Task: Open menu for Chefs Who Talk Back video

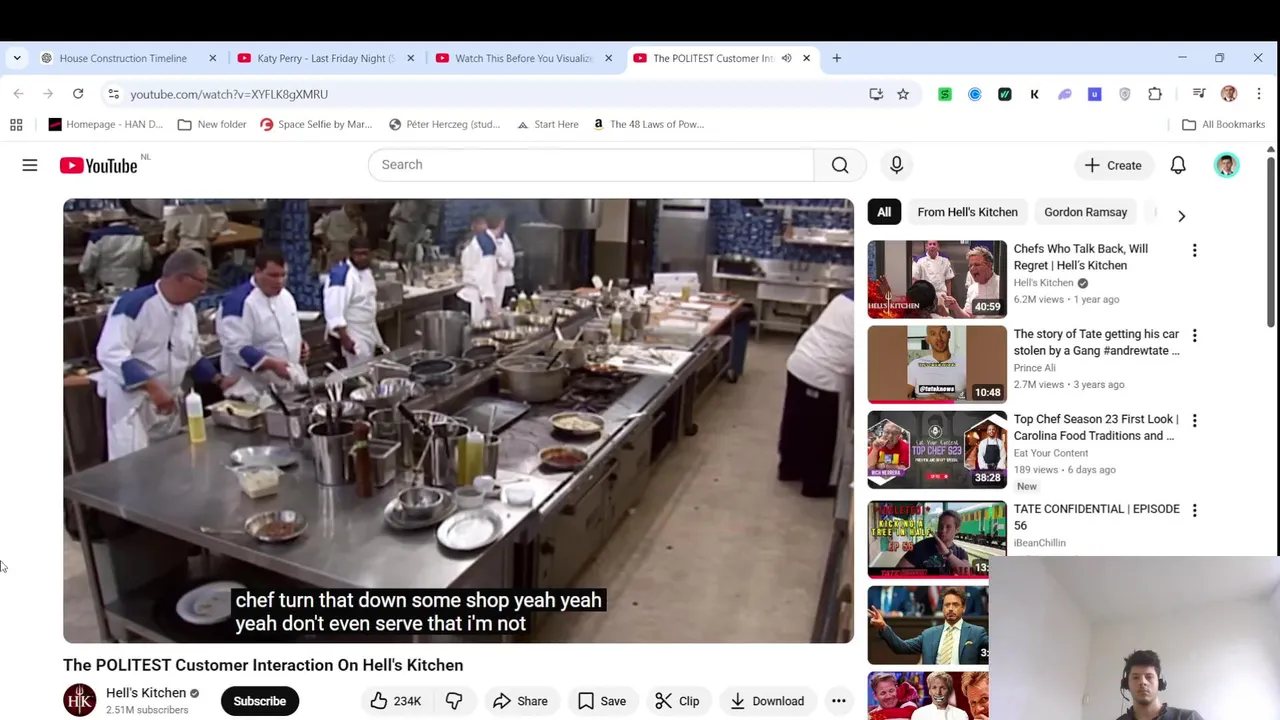Action: pyautogui.click(x=1194, y=250)
